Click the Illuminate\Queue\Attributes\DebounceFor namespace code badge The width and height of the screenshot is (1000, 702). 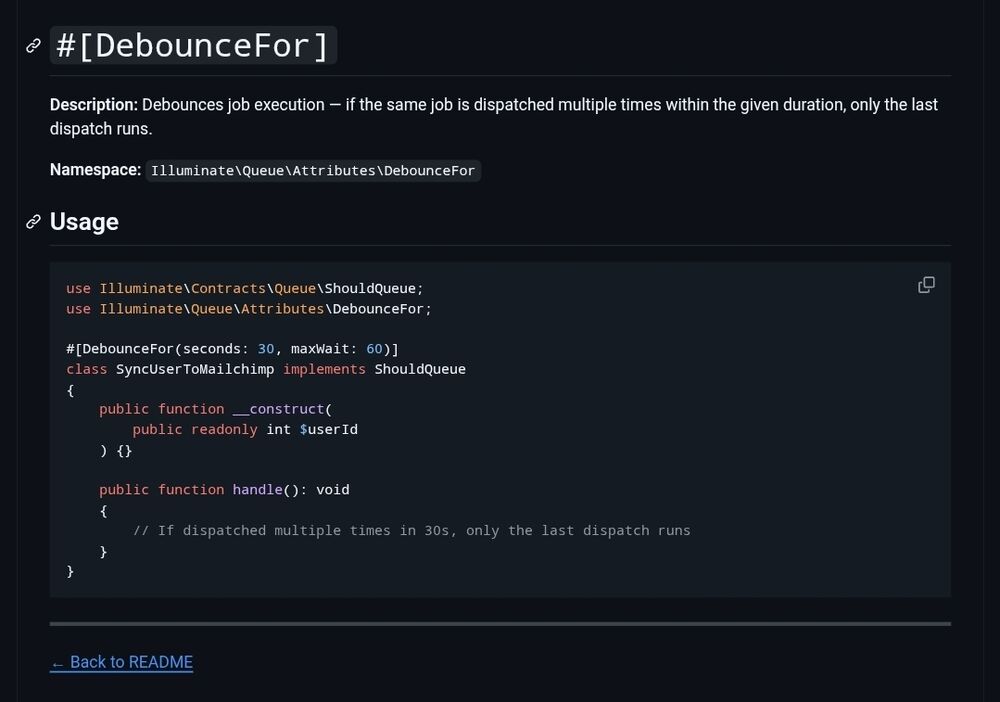tap(313, 171)
